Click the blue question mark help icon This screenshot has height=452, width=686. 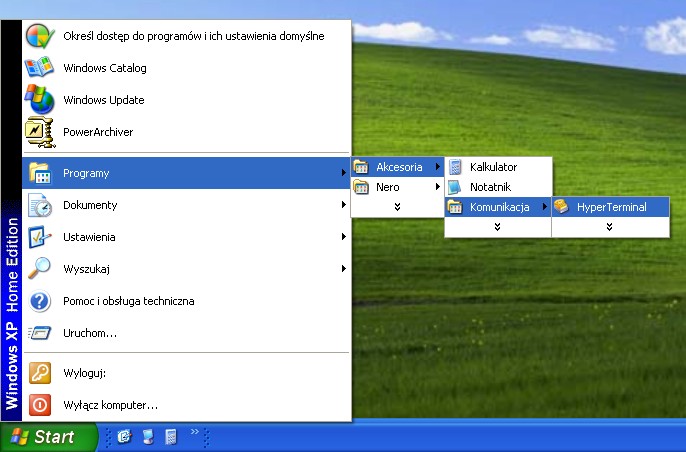40,301
